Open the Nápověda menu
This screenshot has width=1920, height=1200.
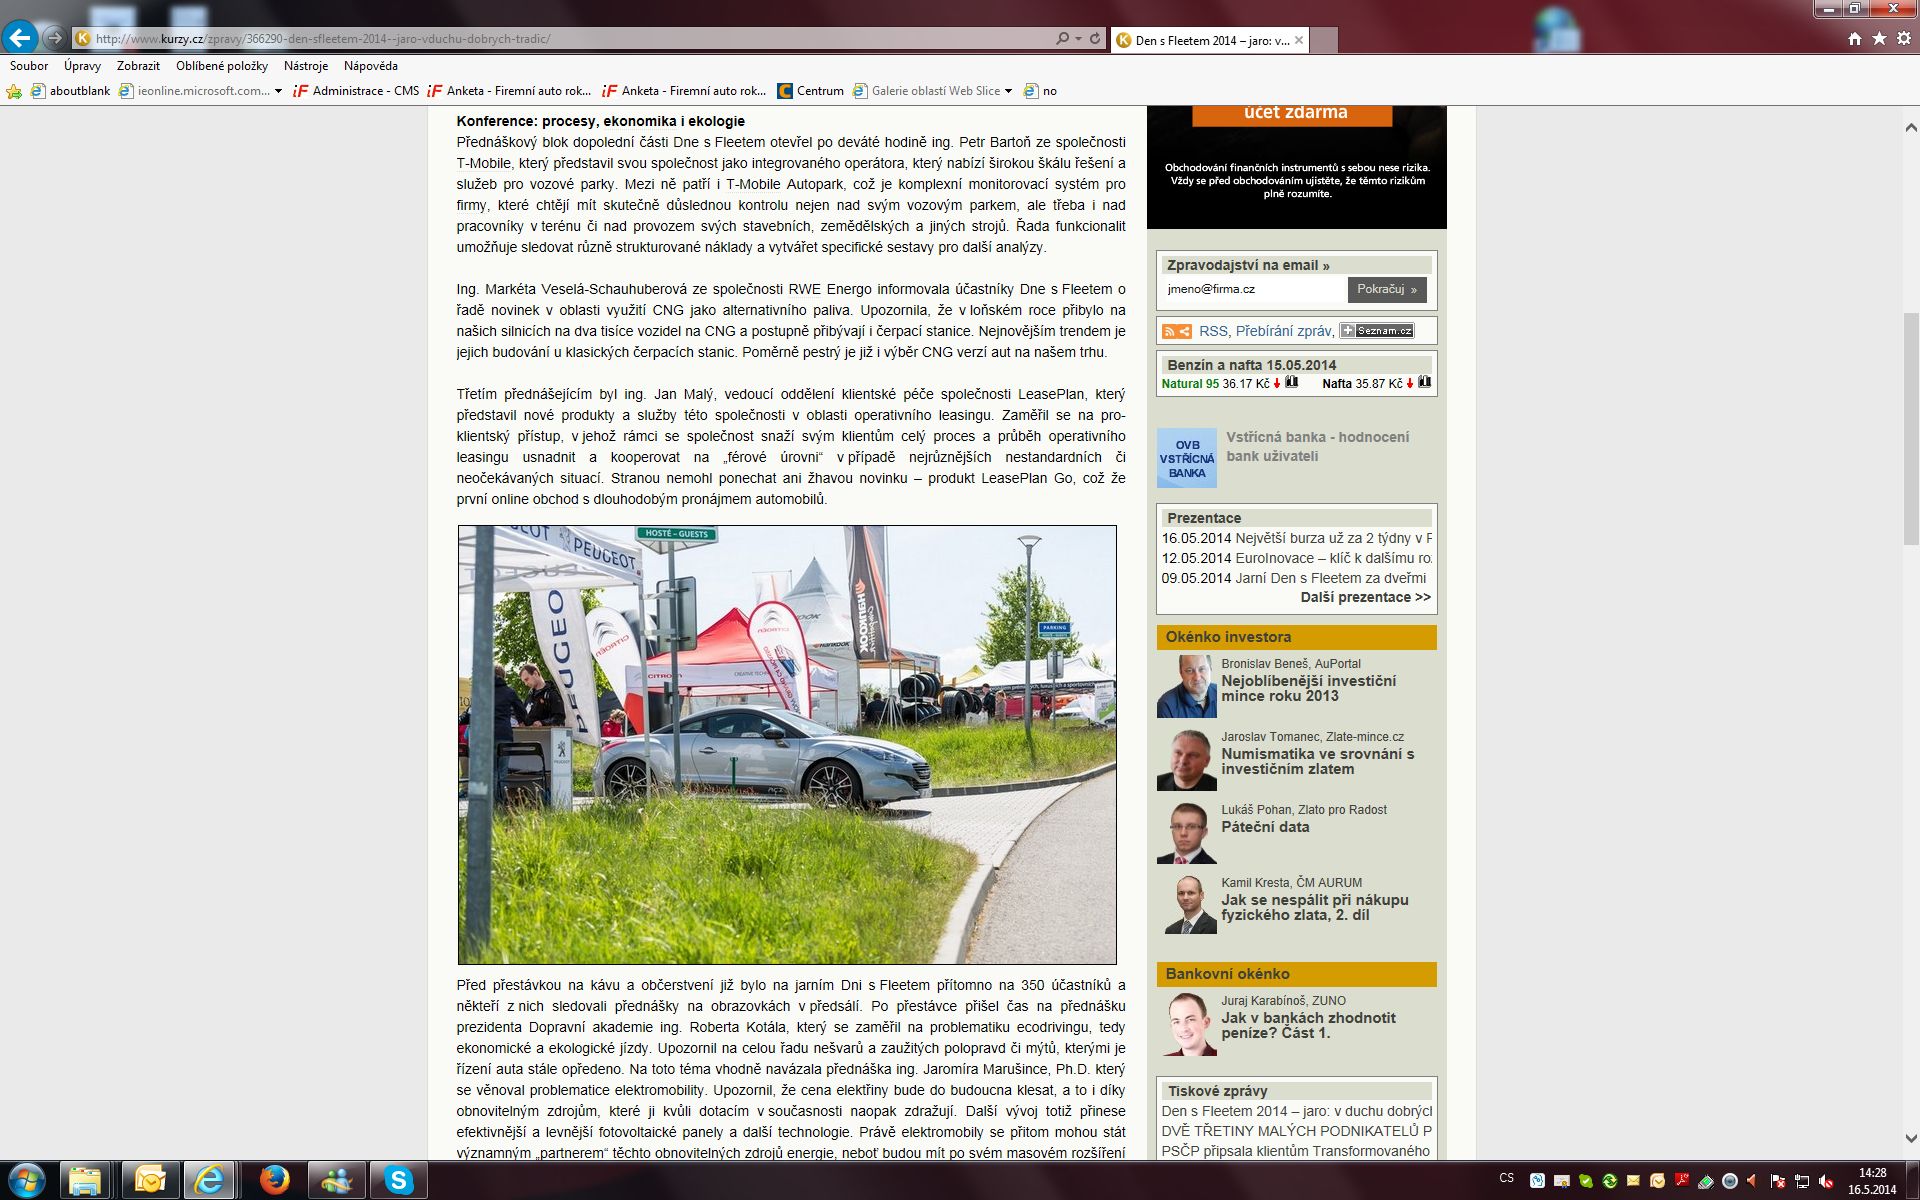tap(371, 66)
